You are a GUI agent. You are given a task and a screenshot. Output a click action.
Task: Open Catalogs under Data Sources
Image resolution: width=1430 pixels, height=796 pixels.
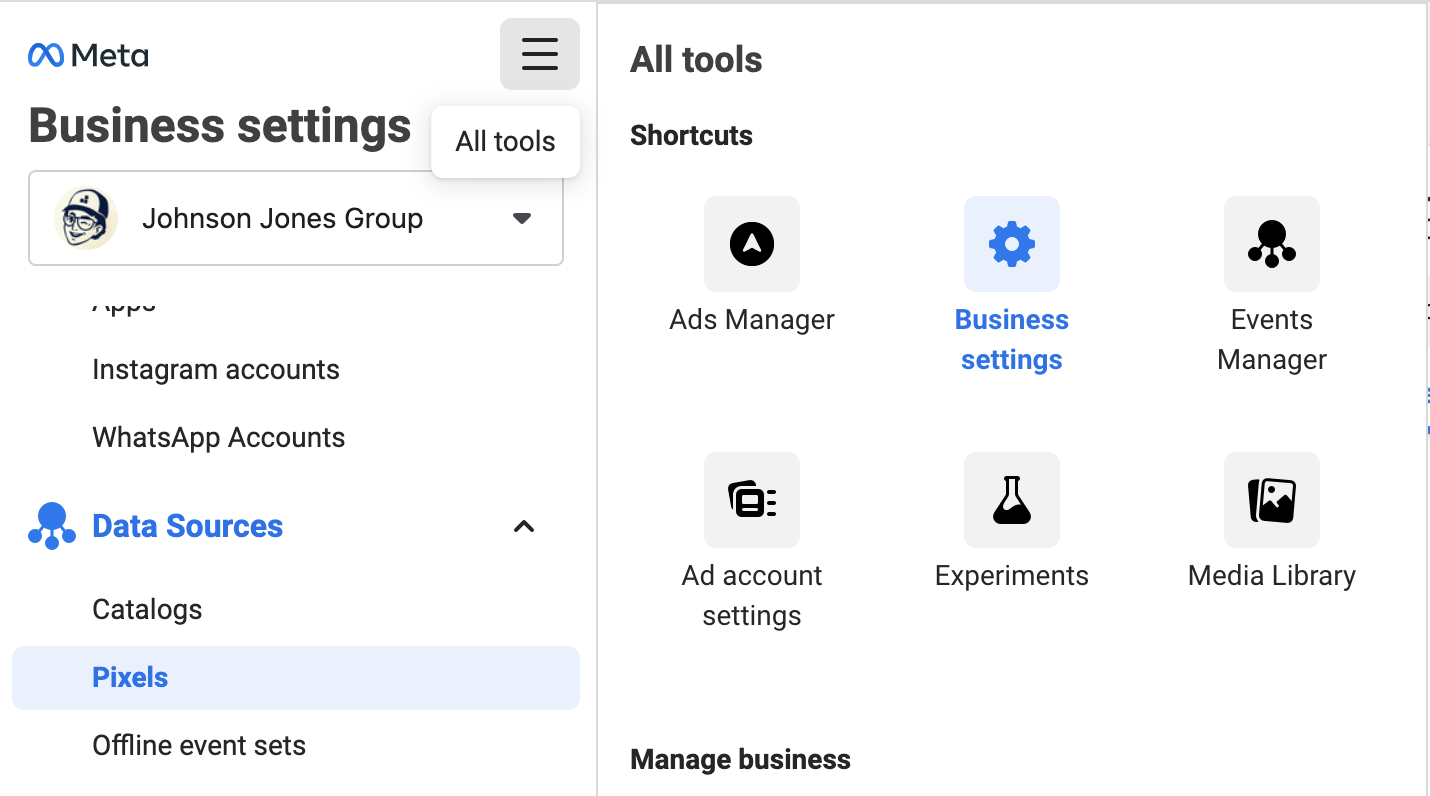pos(147,610)
